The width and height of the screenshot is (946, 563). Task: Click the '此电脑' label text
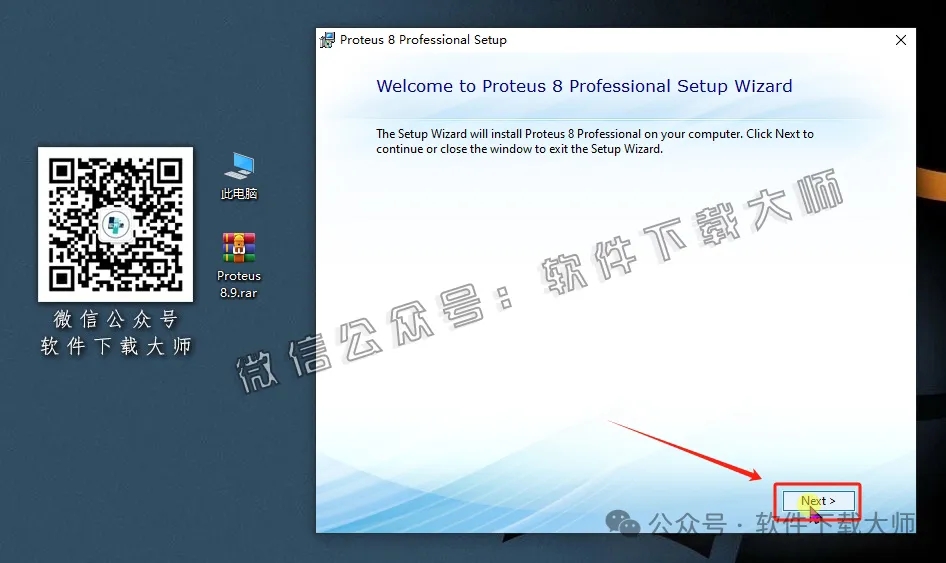tap(239, 194)
